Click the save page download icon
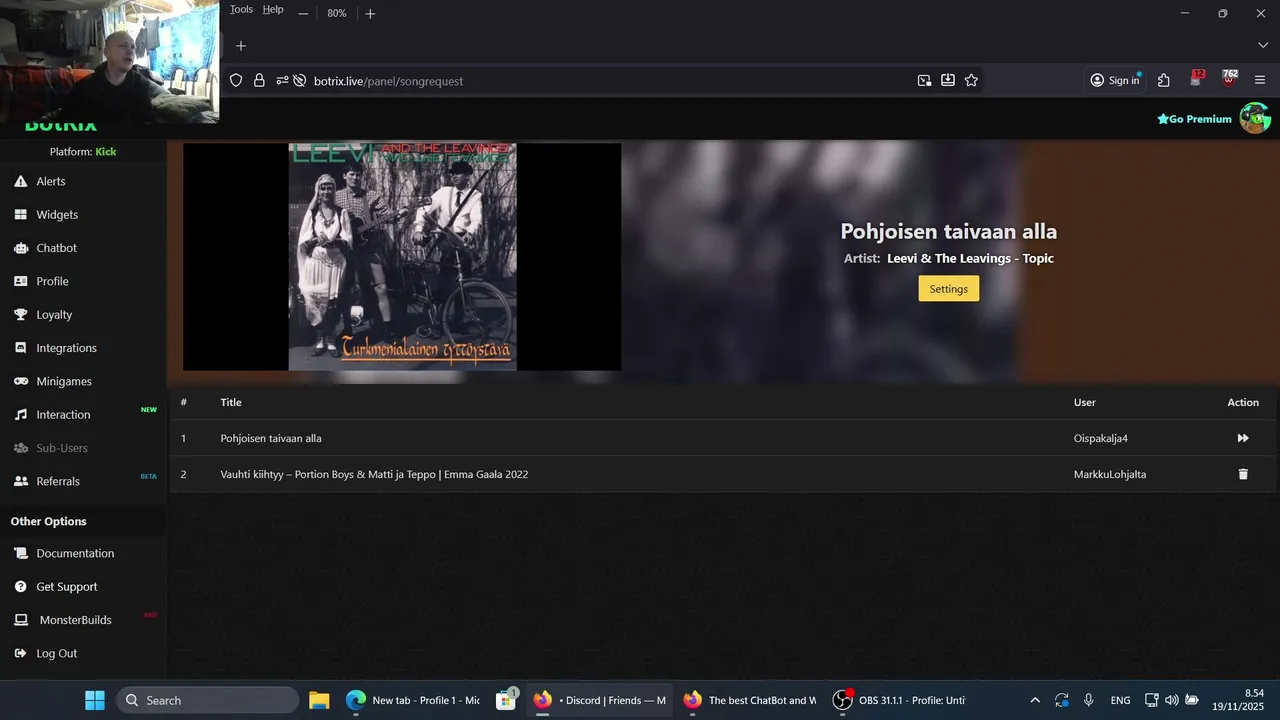This screenshot has width=1280, height=720. (947, 80)
